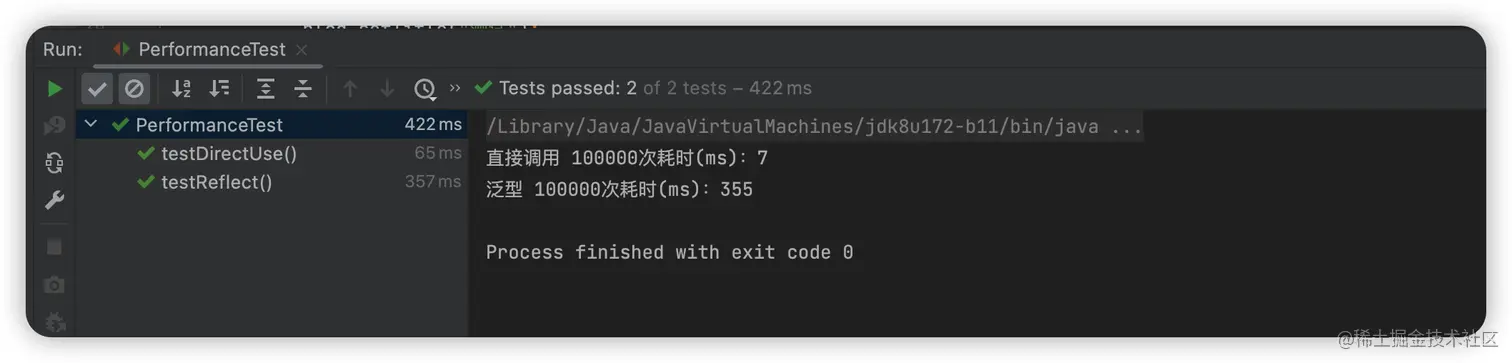Show more toolbar actions chevron
The height and width of the screenshot is (363, 1512).
(455, 88)
